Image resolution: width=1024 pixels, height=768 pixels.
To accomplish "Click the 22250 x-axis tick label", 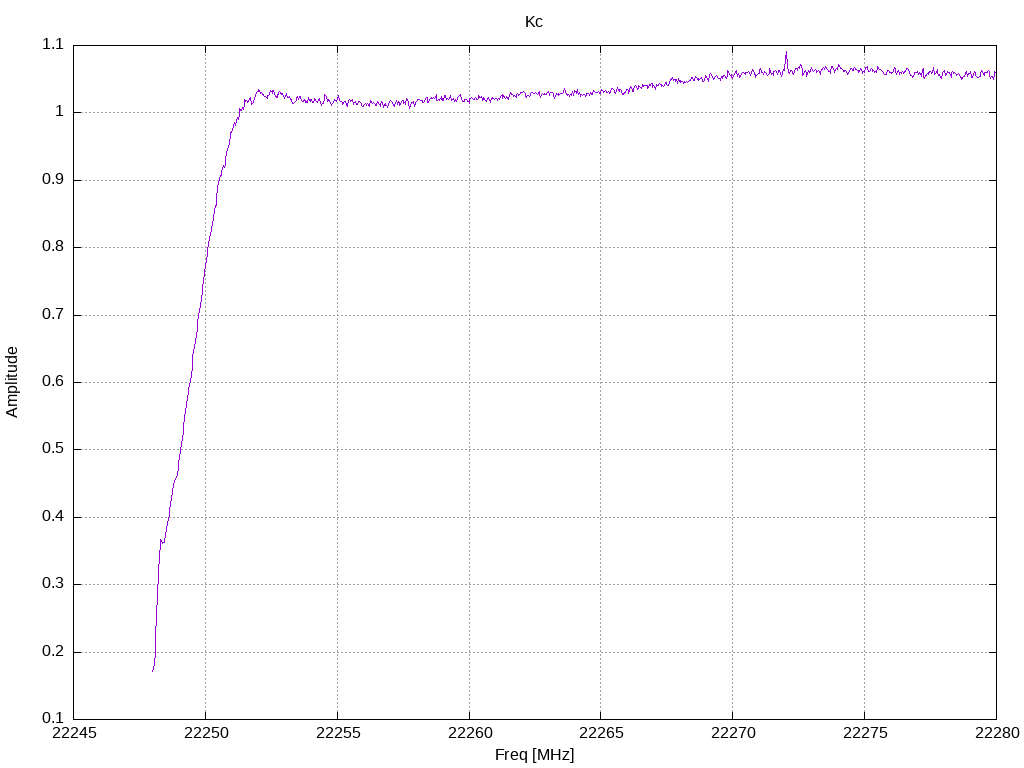I will pos(206,733).
